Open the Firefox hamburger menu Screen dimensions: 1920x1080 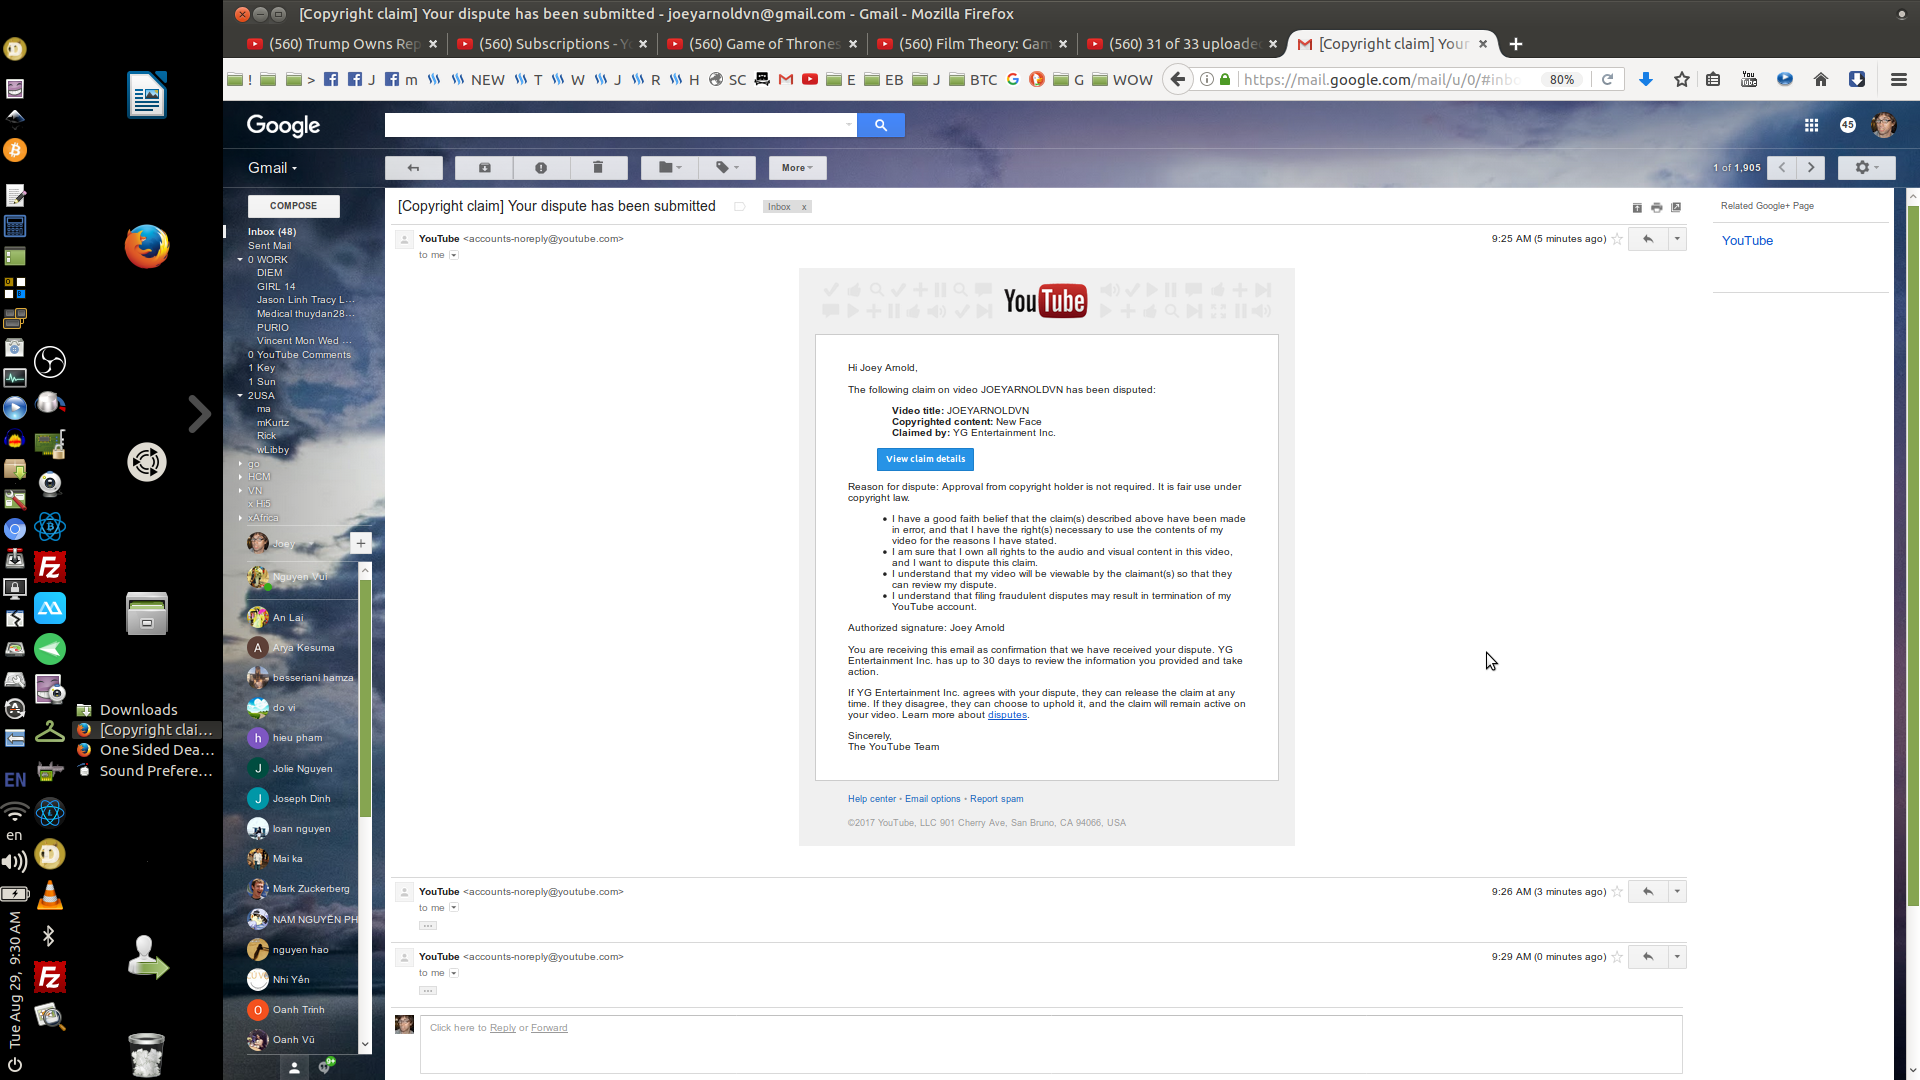point(1899,79)
